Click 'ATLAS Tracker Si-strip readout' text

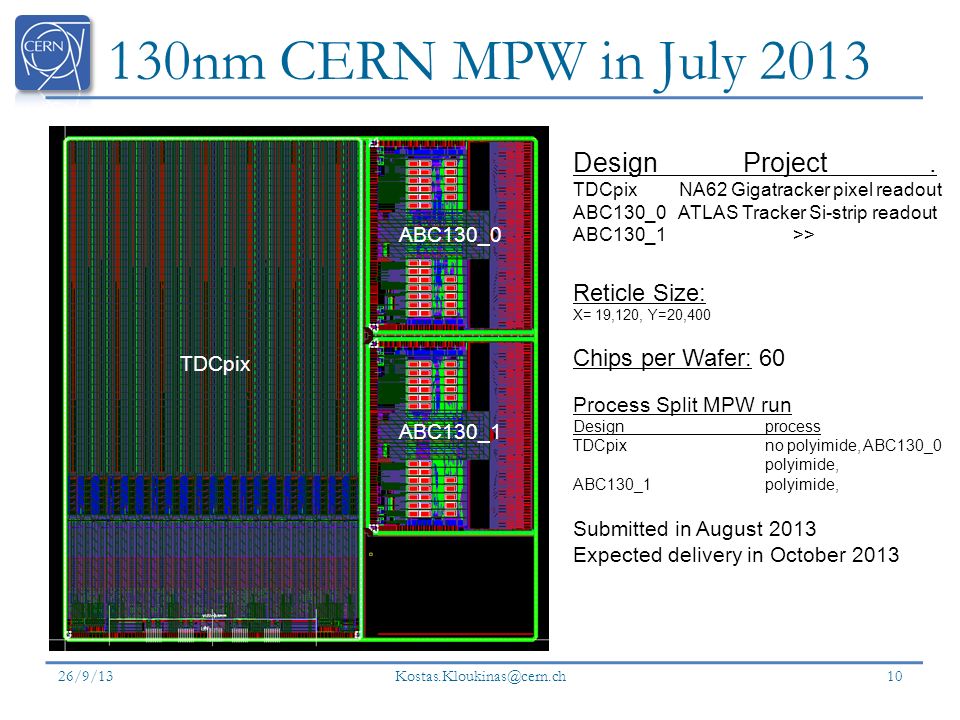coord(807,212)
